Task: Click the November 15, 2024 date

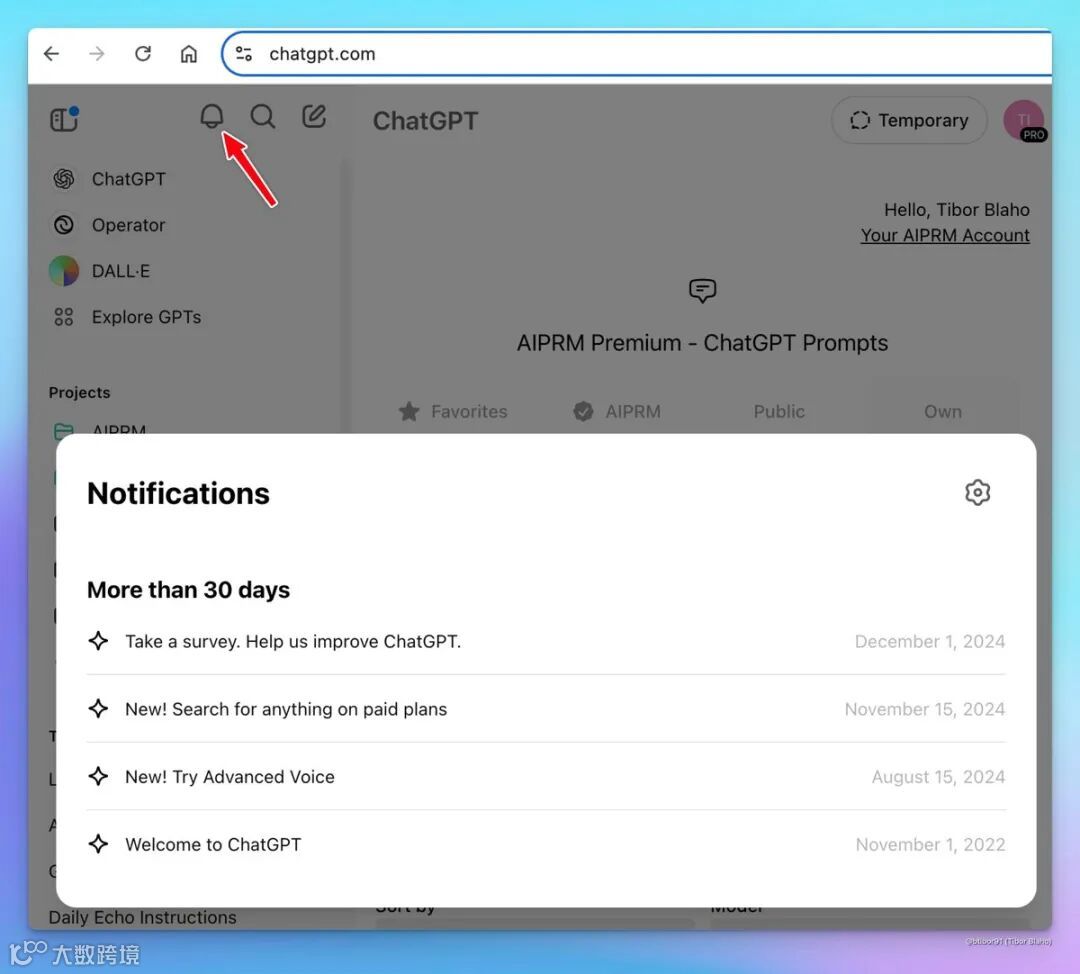Action: [x=925, y=709]
